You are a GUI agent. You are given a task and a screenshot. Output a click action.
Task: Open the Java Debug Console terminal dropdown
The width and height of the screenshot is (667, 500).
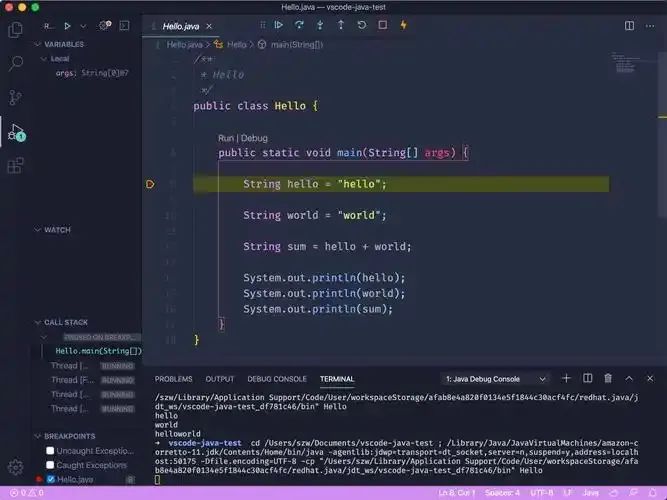click(495, 379)
